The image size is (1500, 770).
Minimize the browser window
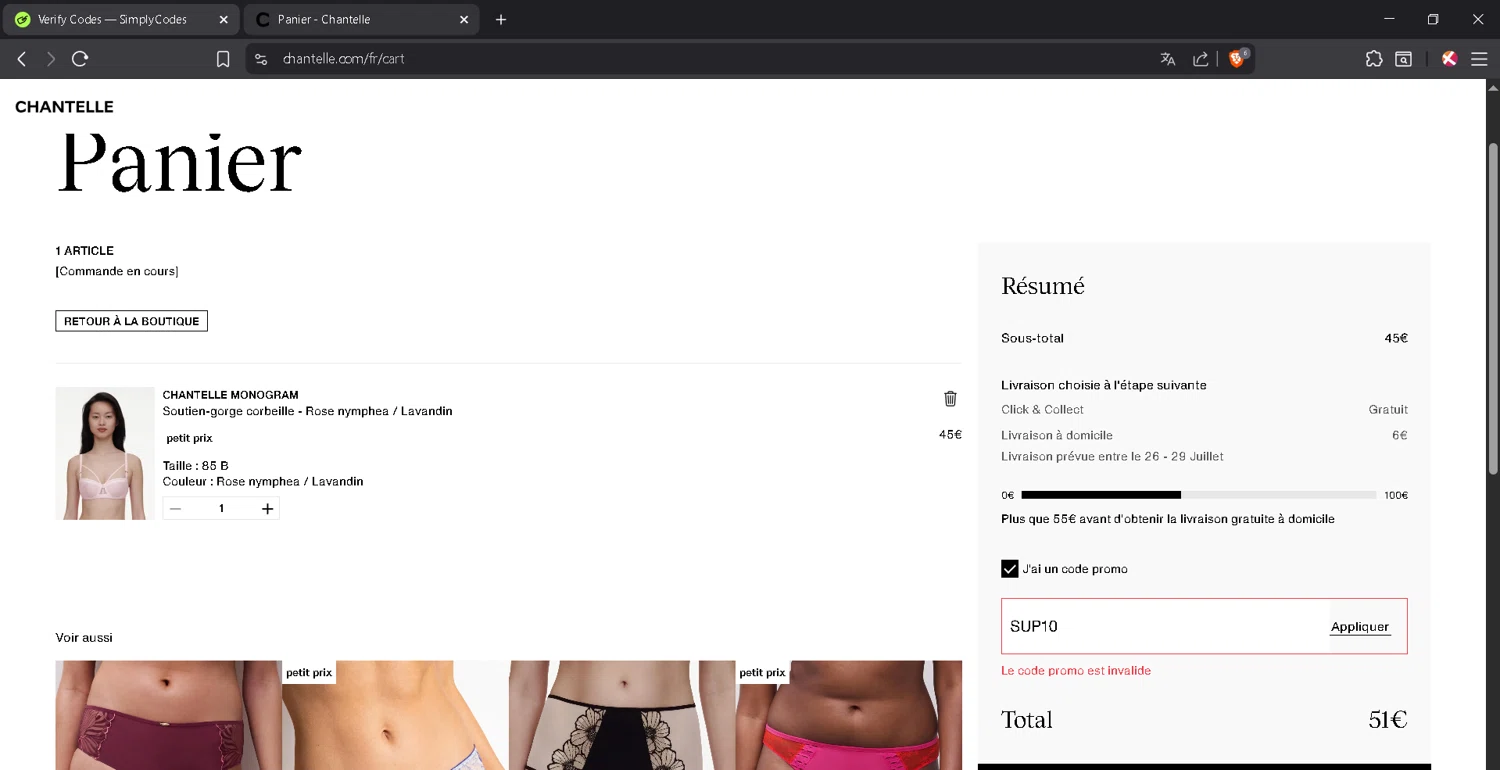point(1389,19)
